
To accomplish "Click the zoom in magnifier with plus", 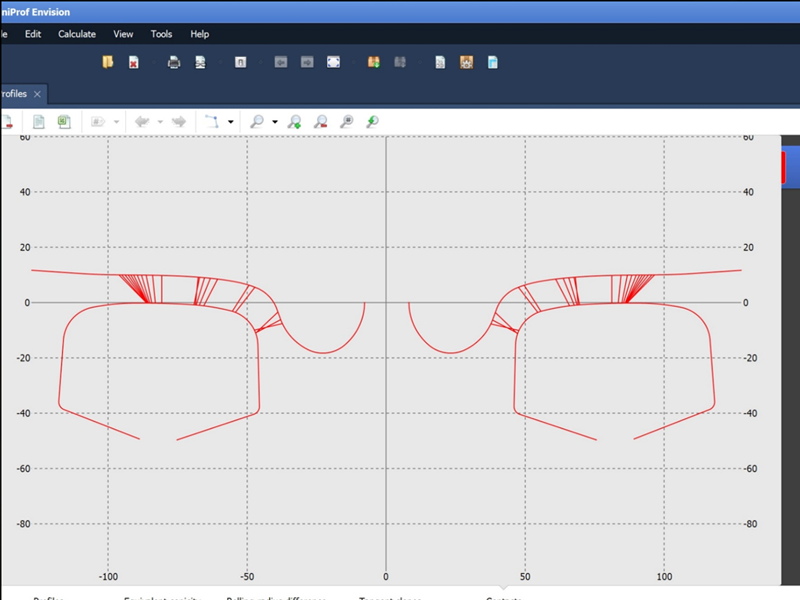I will (294, 121).
